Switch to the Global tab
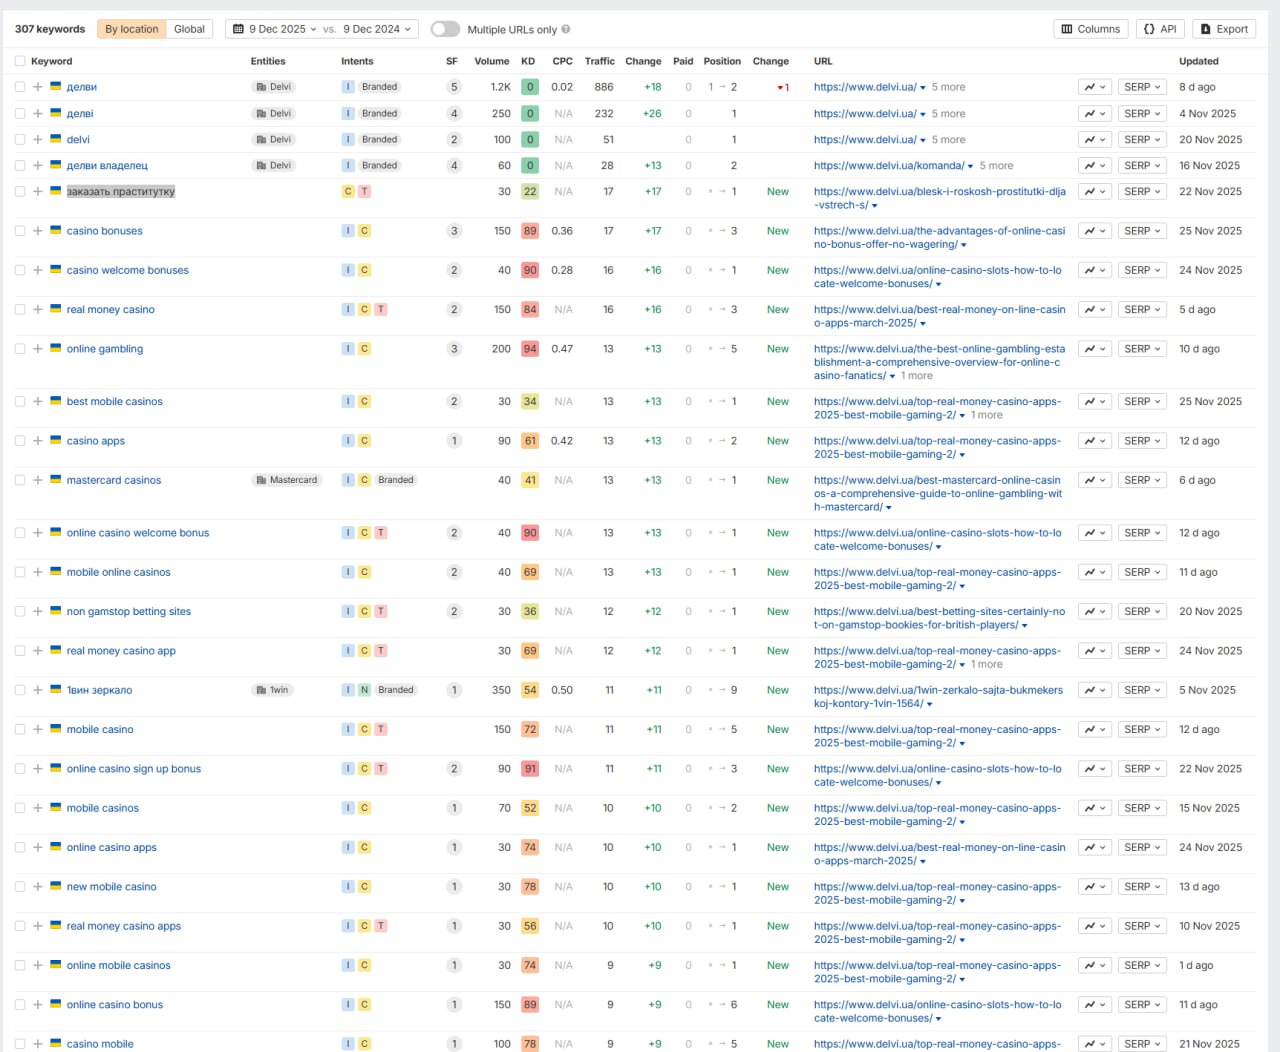 coord(189,29)
